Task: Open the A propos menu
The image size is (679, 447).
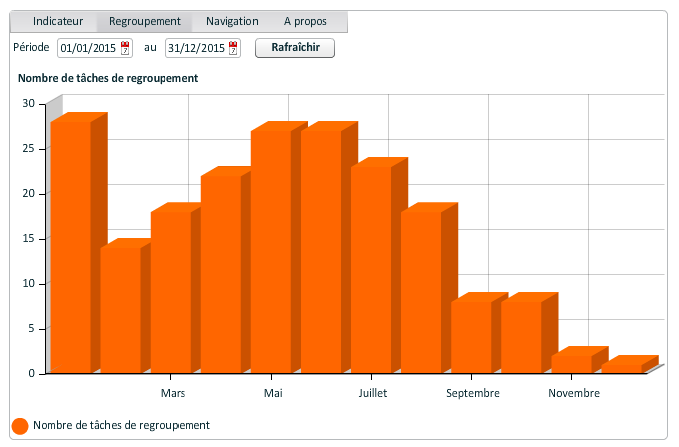Action: (305, 21)
